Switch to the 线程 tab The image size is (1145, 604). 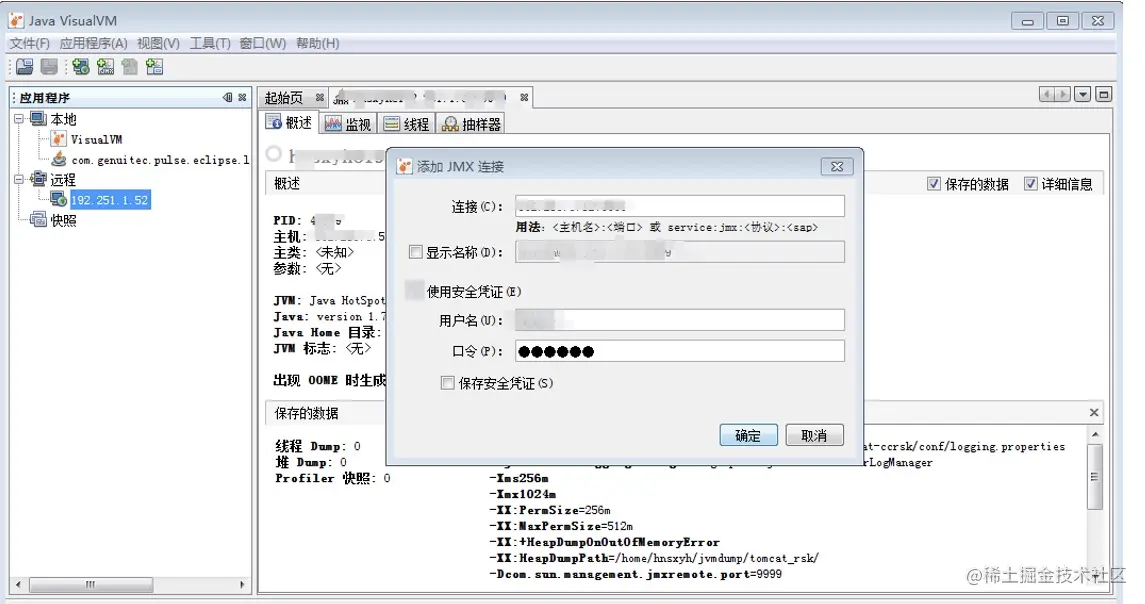pyautogui.click(x=407, y=124)
